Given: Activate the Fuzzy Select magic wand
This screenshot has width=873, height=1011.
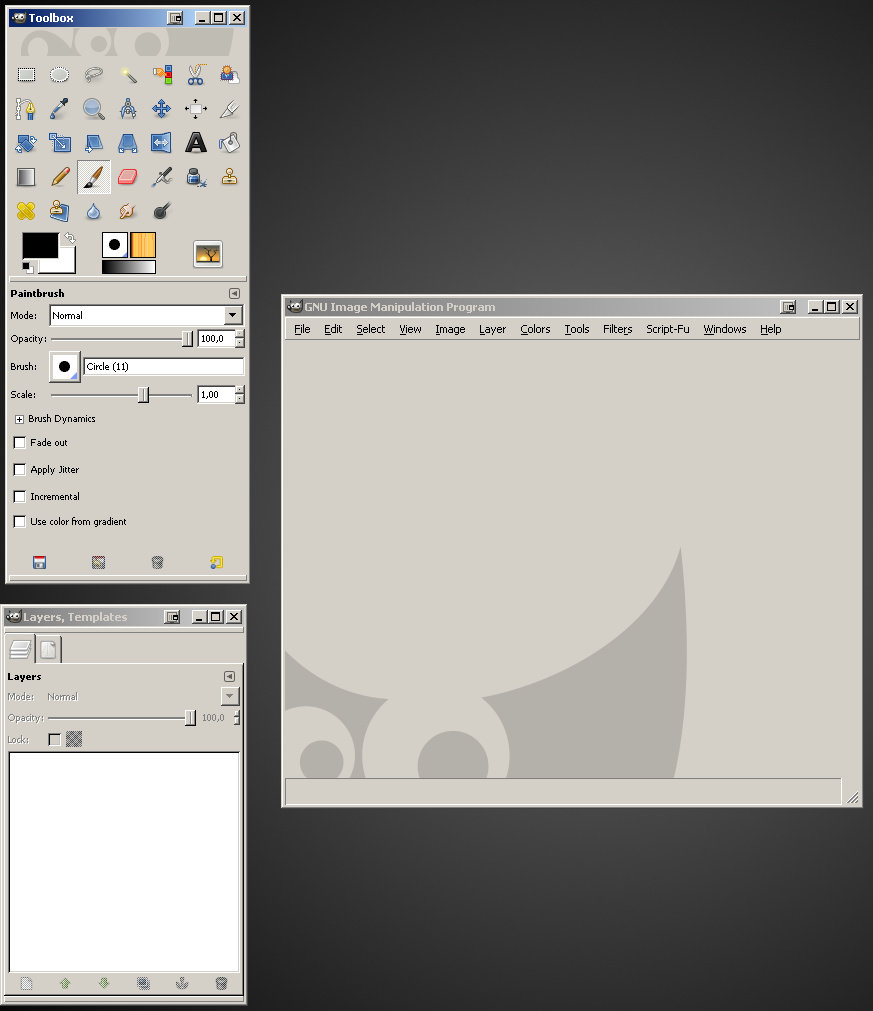Looking at the screenshot, I should click(128, 75).
